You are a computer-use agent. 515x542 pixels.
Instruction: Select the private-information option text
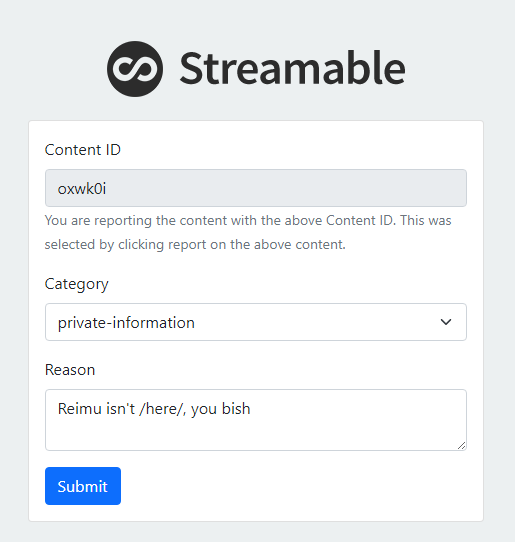click(126, 323)
